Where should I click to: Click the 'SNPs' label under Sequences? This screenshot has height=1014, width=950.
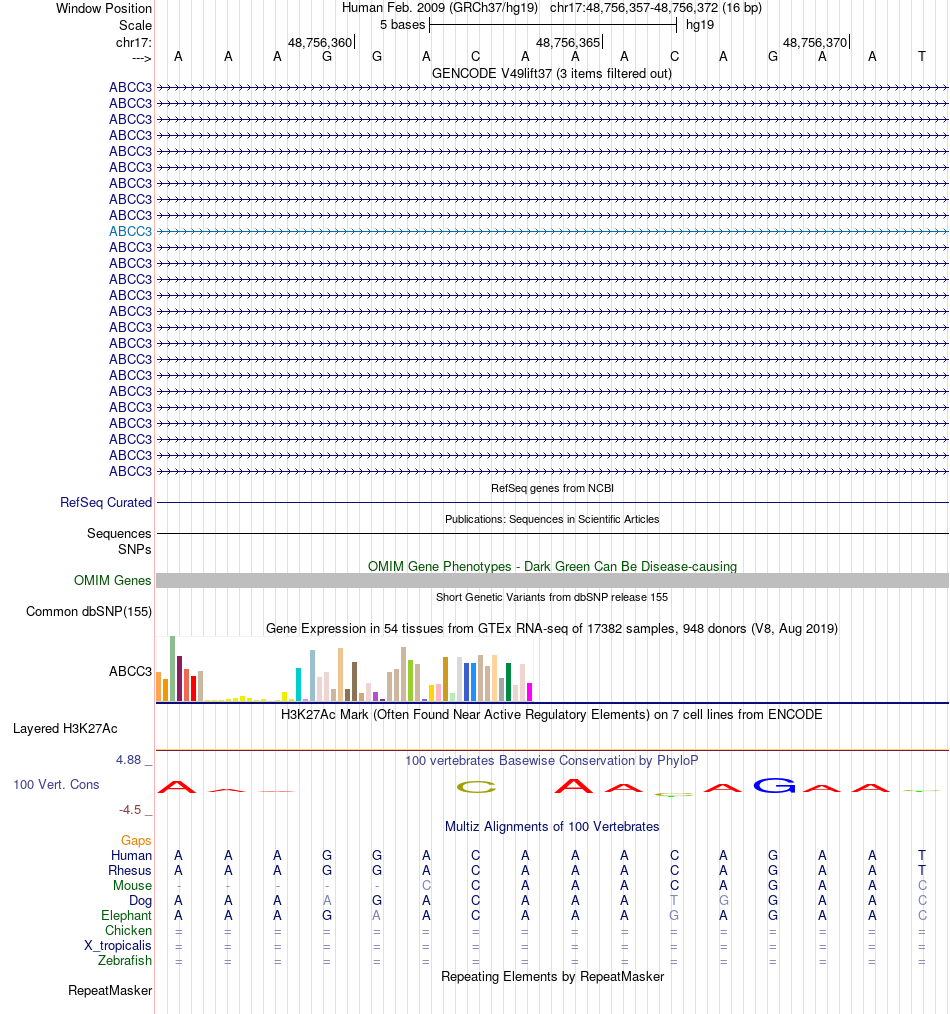135,549
